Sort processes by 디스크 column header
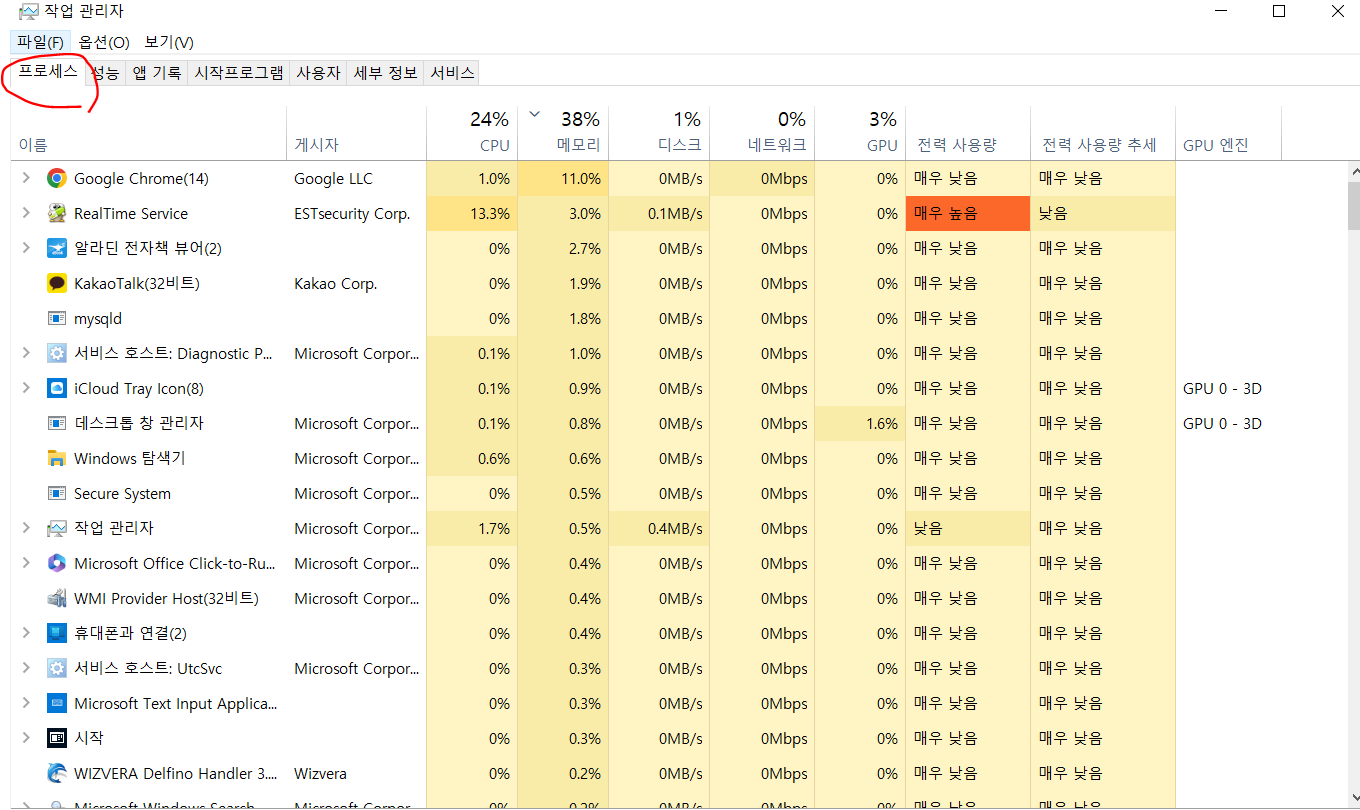This screenshot has width=1360, height=810. tap(659, 133)
